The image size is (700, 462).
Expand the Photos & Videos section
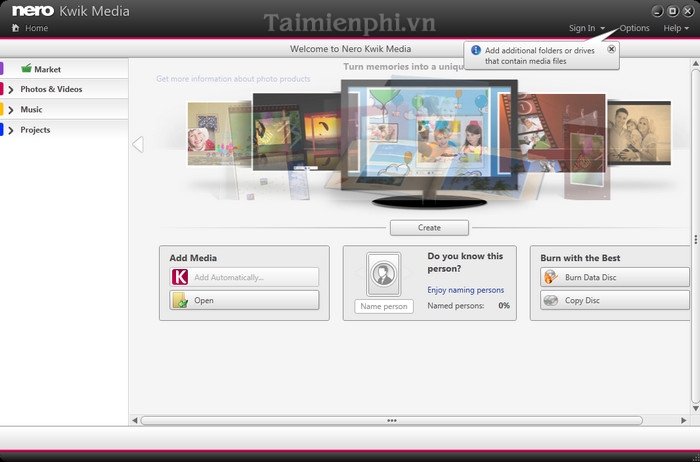pos(11,89)
